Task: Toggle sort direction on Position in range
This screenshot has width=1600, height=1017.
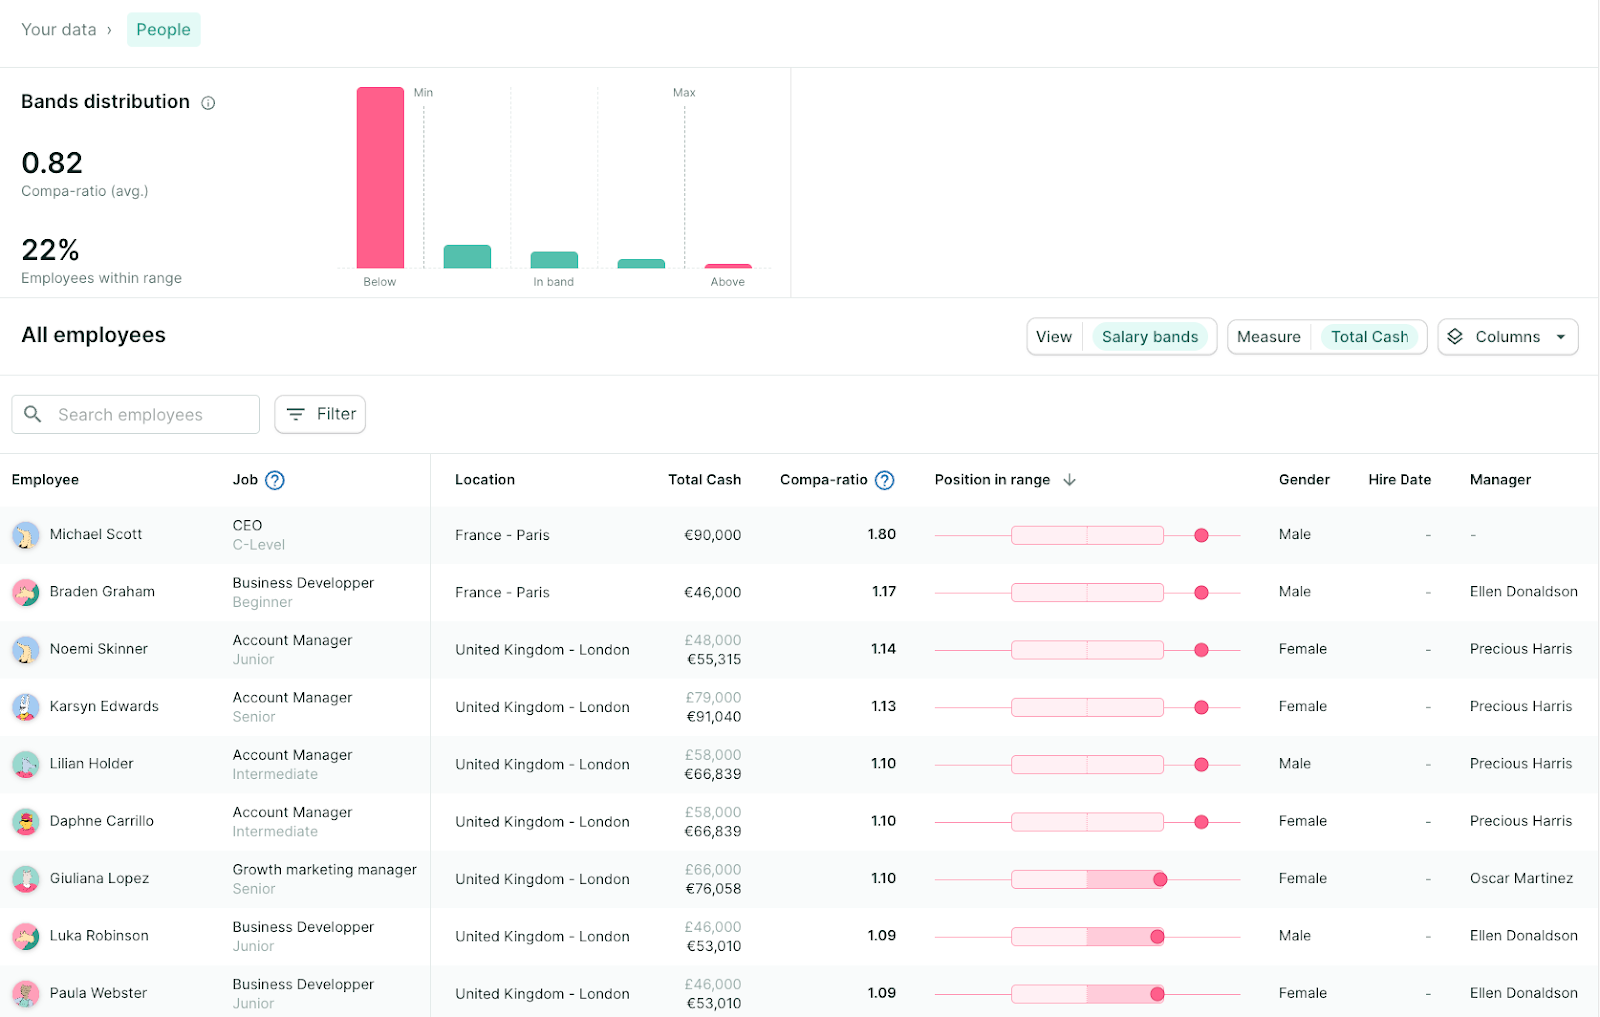Action: pyautogui.click(x=1069, y=479)
